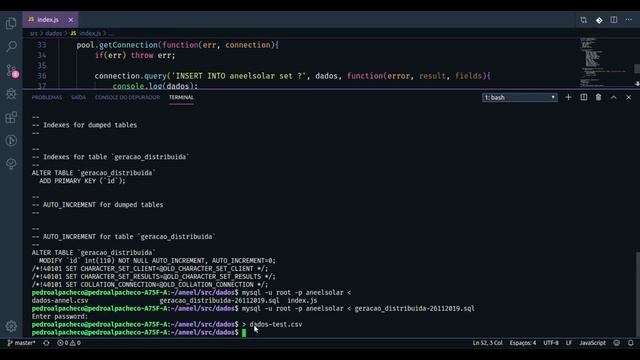The height and width of the screenshot is (360, 640).
Task: Change the UTF-8 encoding in status bar
Action: pyautogui.click(x=551, y=343)
